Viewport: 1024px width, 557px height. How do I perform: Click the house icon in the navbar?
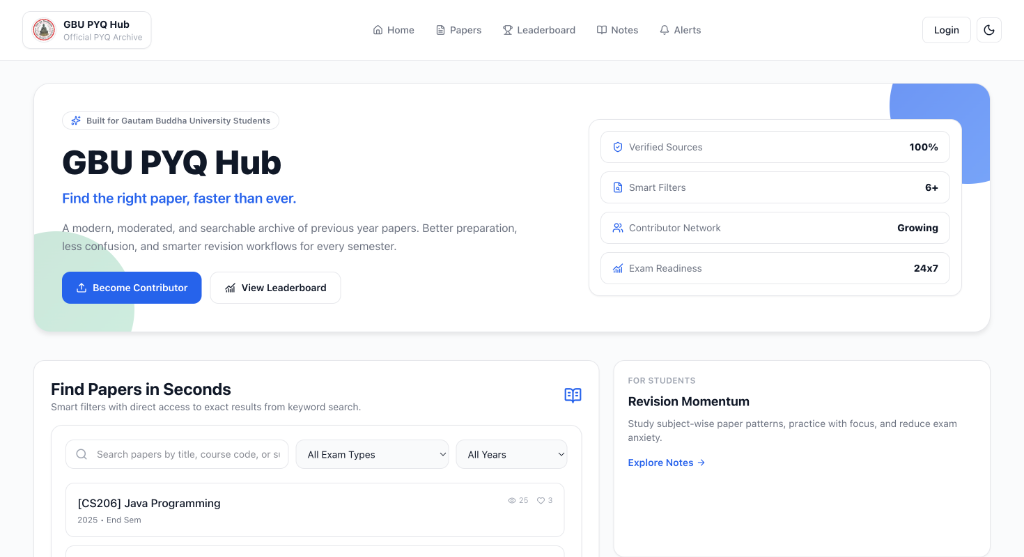click(377, 30)
